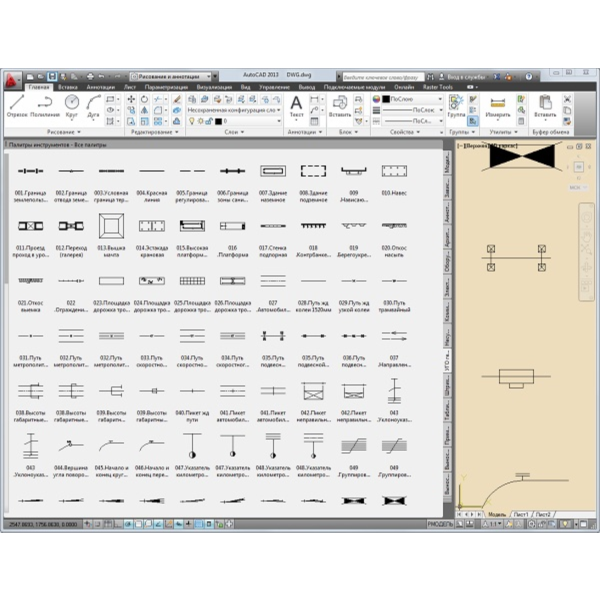Viewport: 600px width, 600px height.
Task: Expand the Рисование panel
Action: pyautogui.click(x=64, y=132)
